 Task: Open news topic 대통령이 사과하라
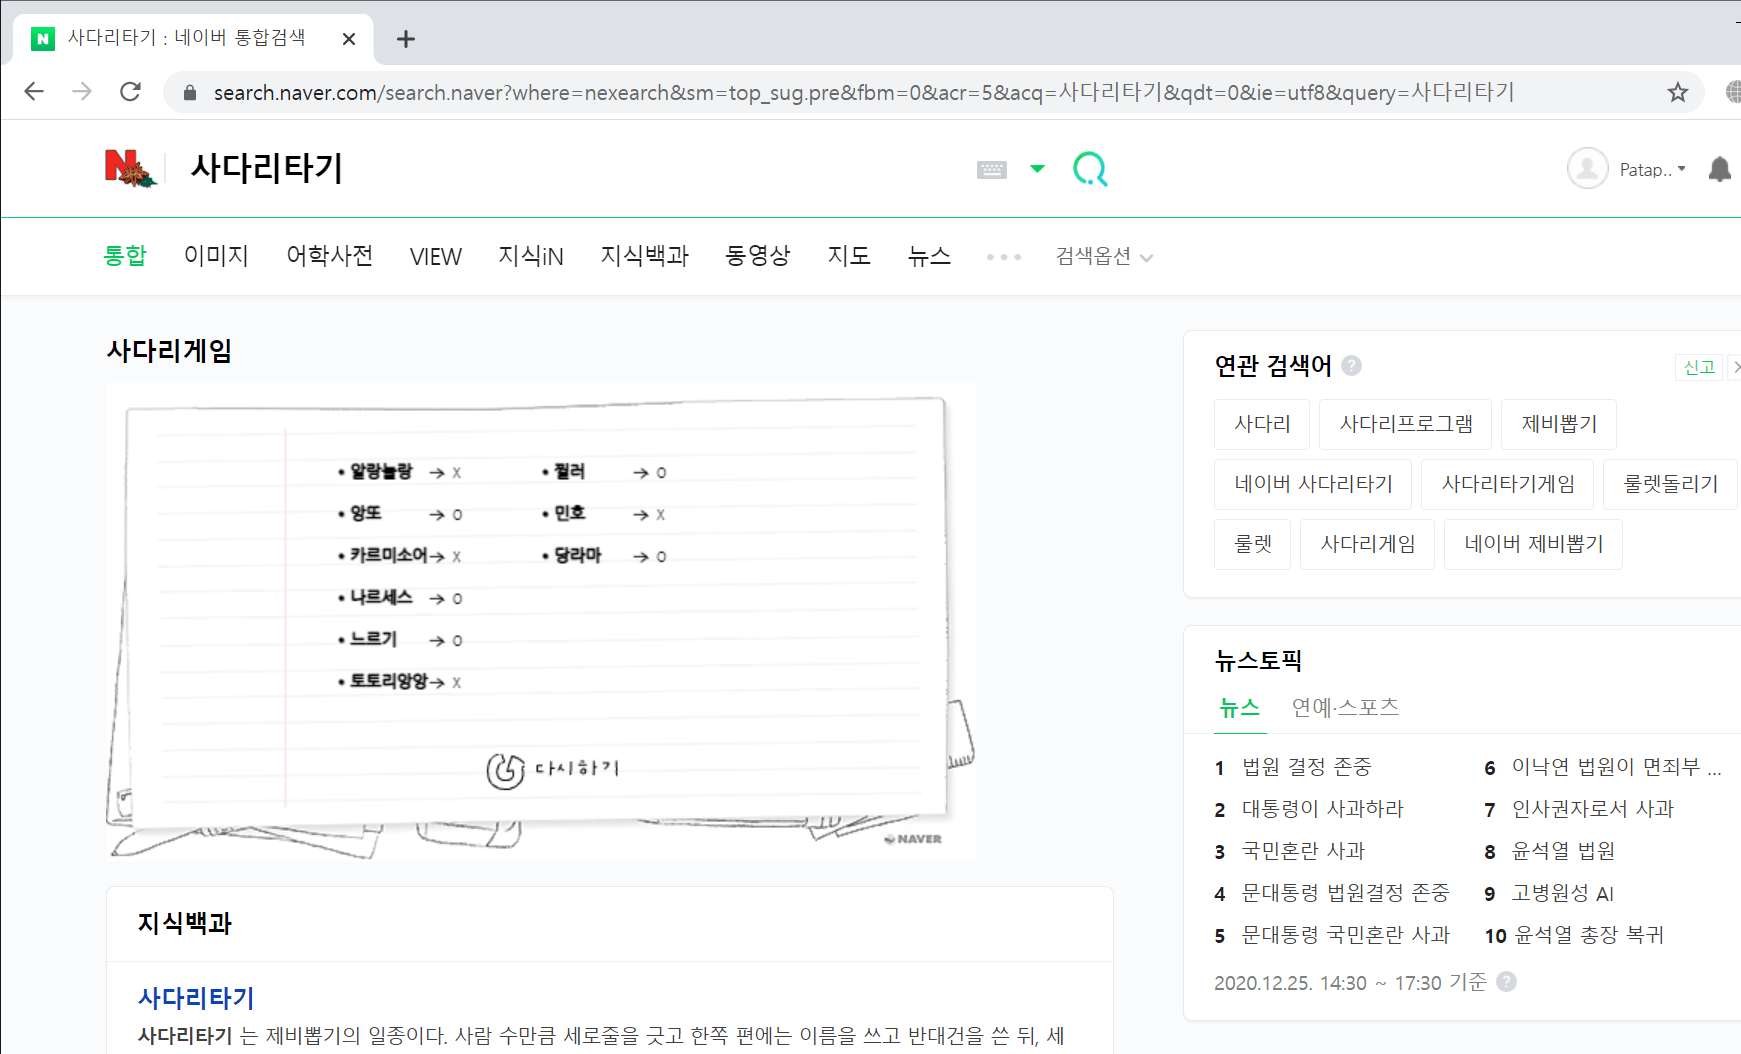[1322, 809]
